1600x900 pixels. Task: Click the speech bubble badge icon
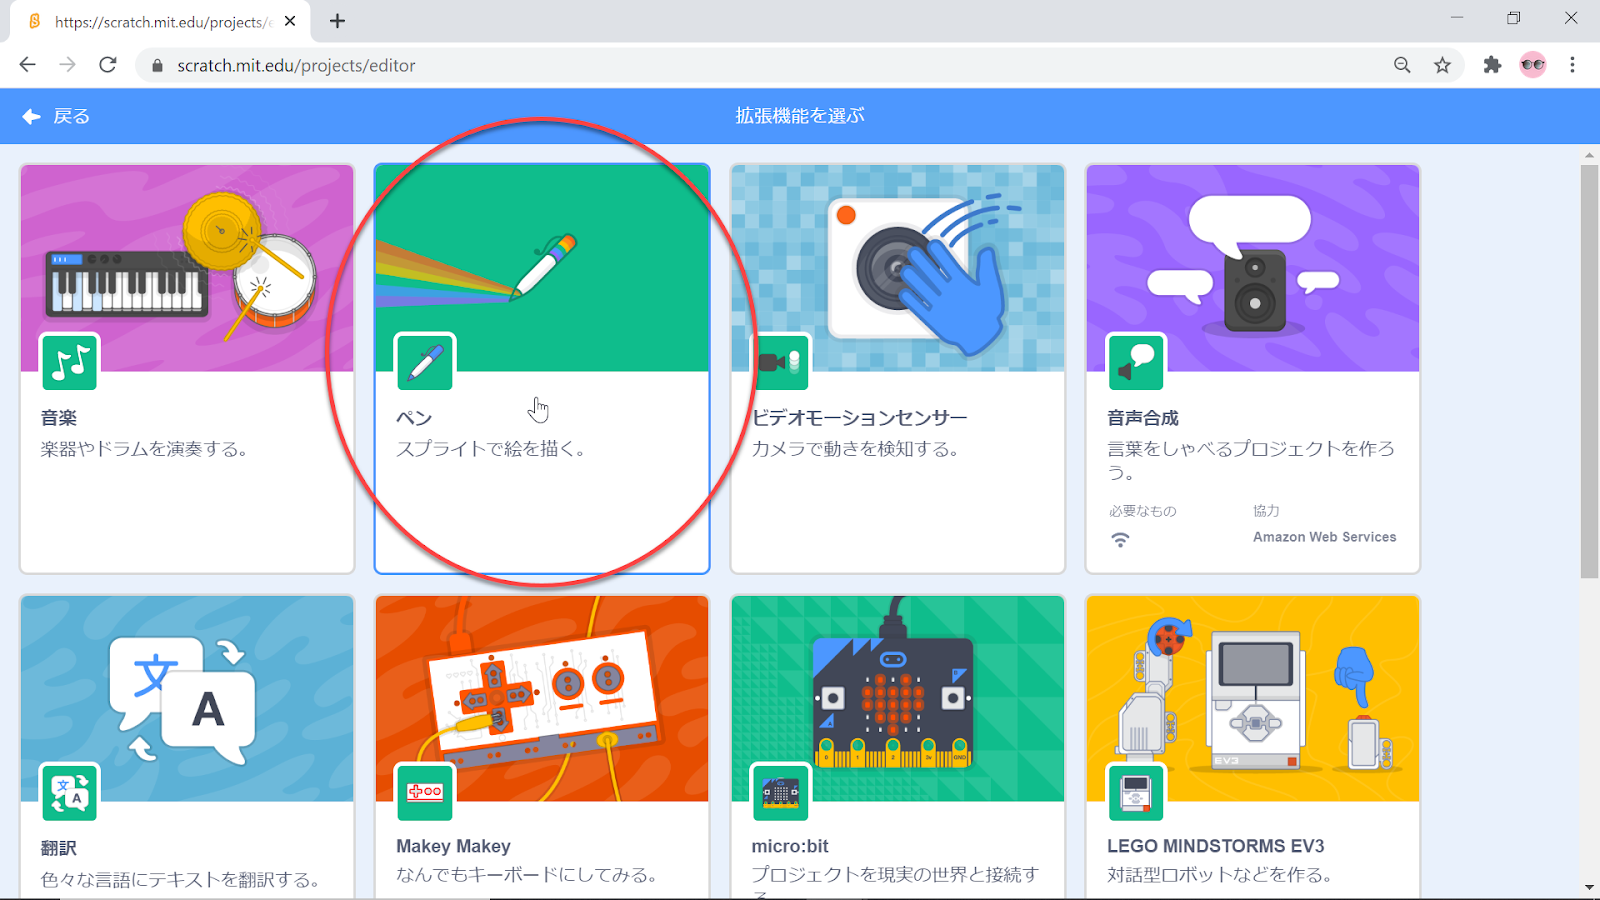point(1136,362)
